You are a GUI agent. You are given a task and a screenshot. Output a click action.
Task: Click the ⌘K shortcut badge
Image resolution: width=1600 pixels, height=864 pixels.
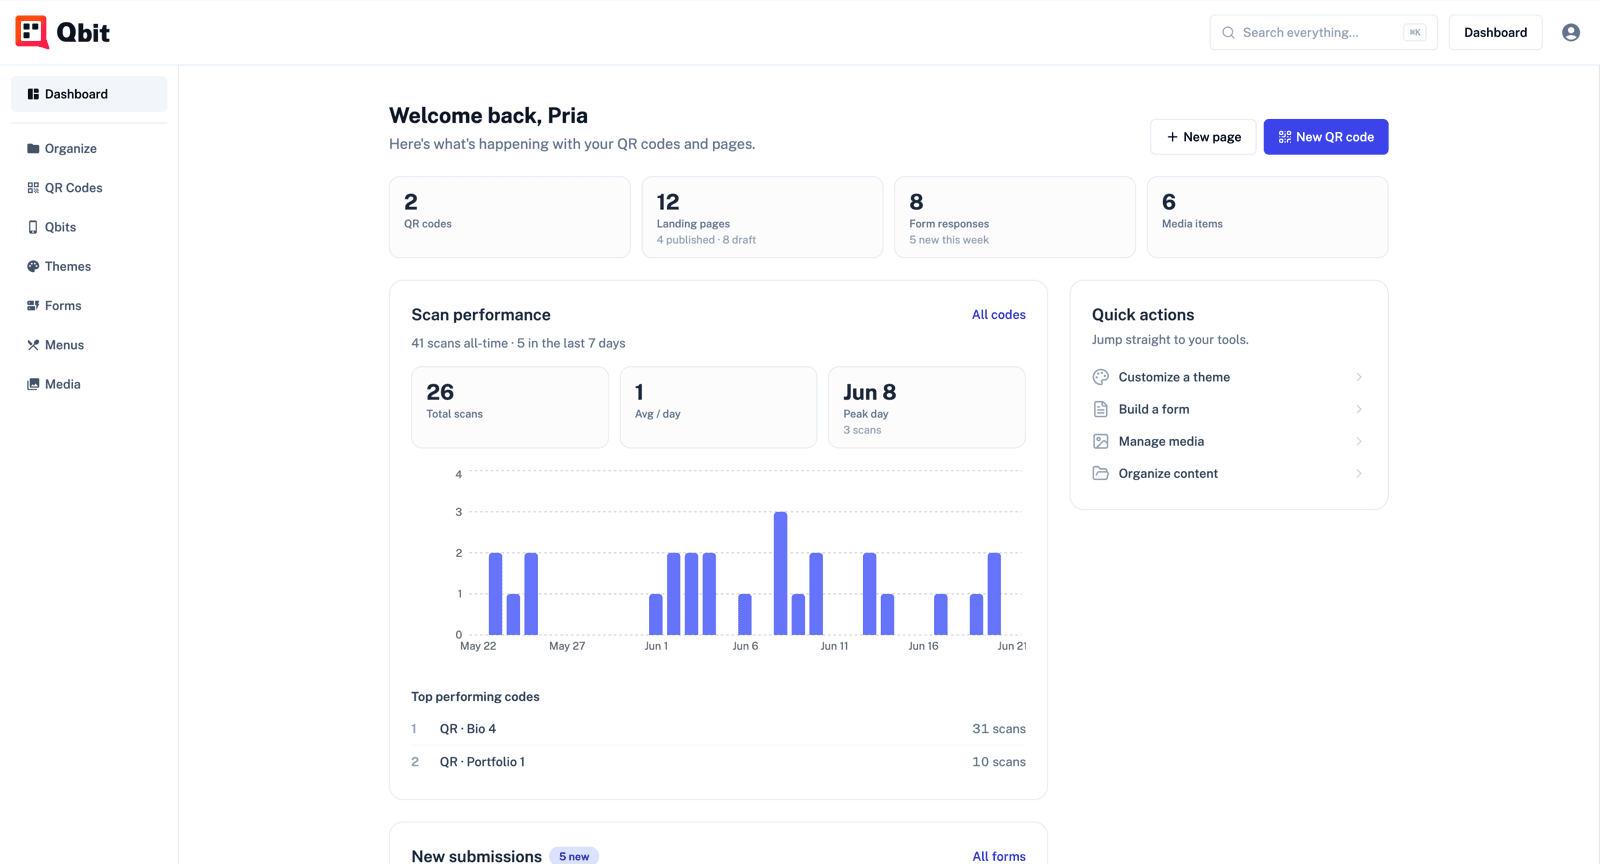(x=1415, y=33)
